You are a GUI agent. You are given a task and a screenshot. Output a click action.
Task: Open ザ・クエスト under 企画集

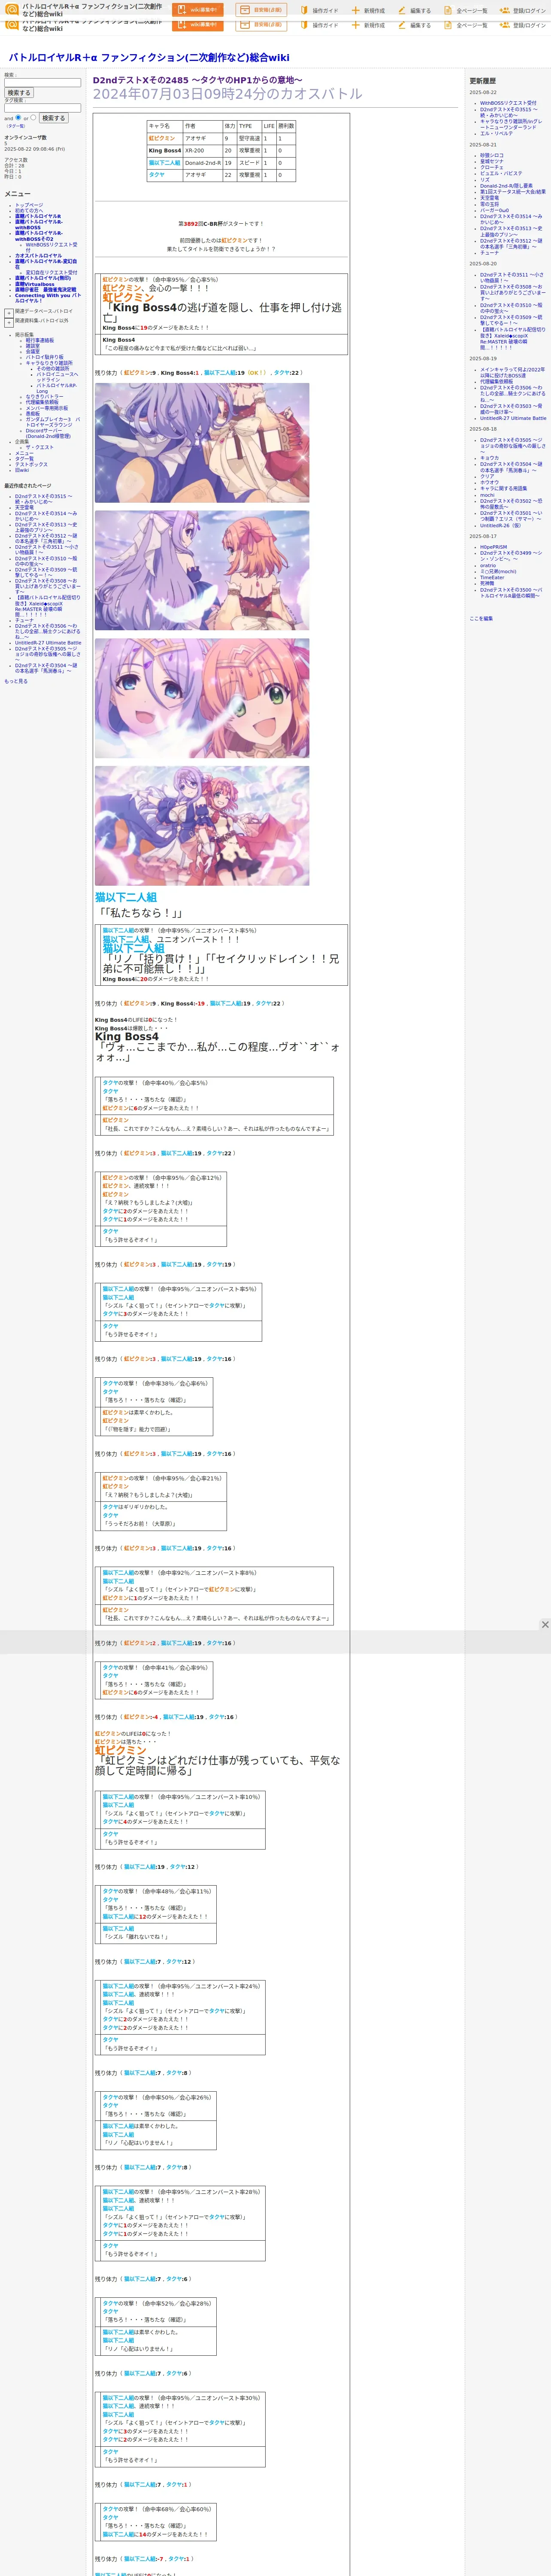[40, 447]
